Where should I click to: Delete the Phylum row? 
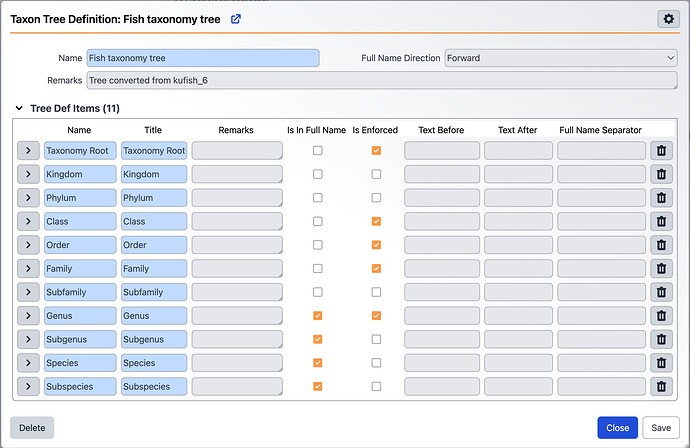[661, 198]
